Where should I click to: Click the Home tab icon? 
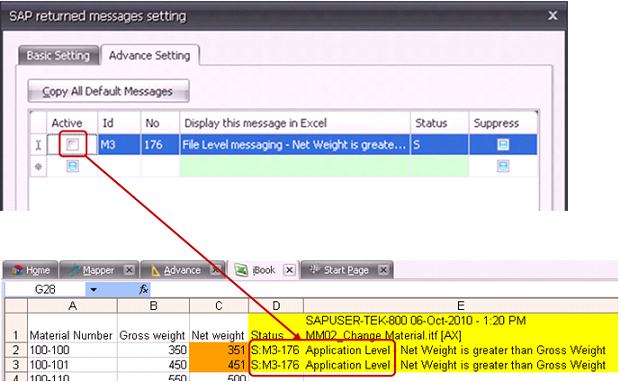coord(17,270)
